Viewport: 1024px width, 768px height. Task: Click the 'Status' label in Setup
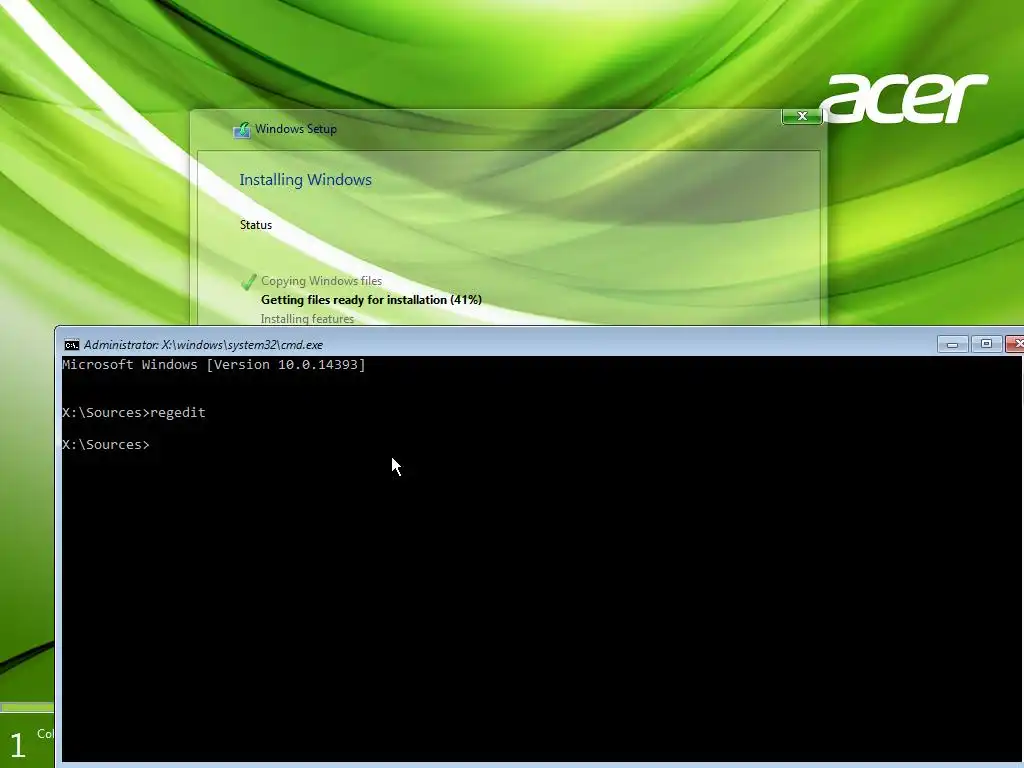(255, 225)
